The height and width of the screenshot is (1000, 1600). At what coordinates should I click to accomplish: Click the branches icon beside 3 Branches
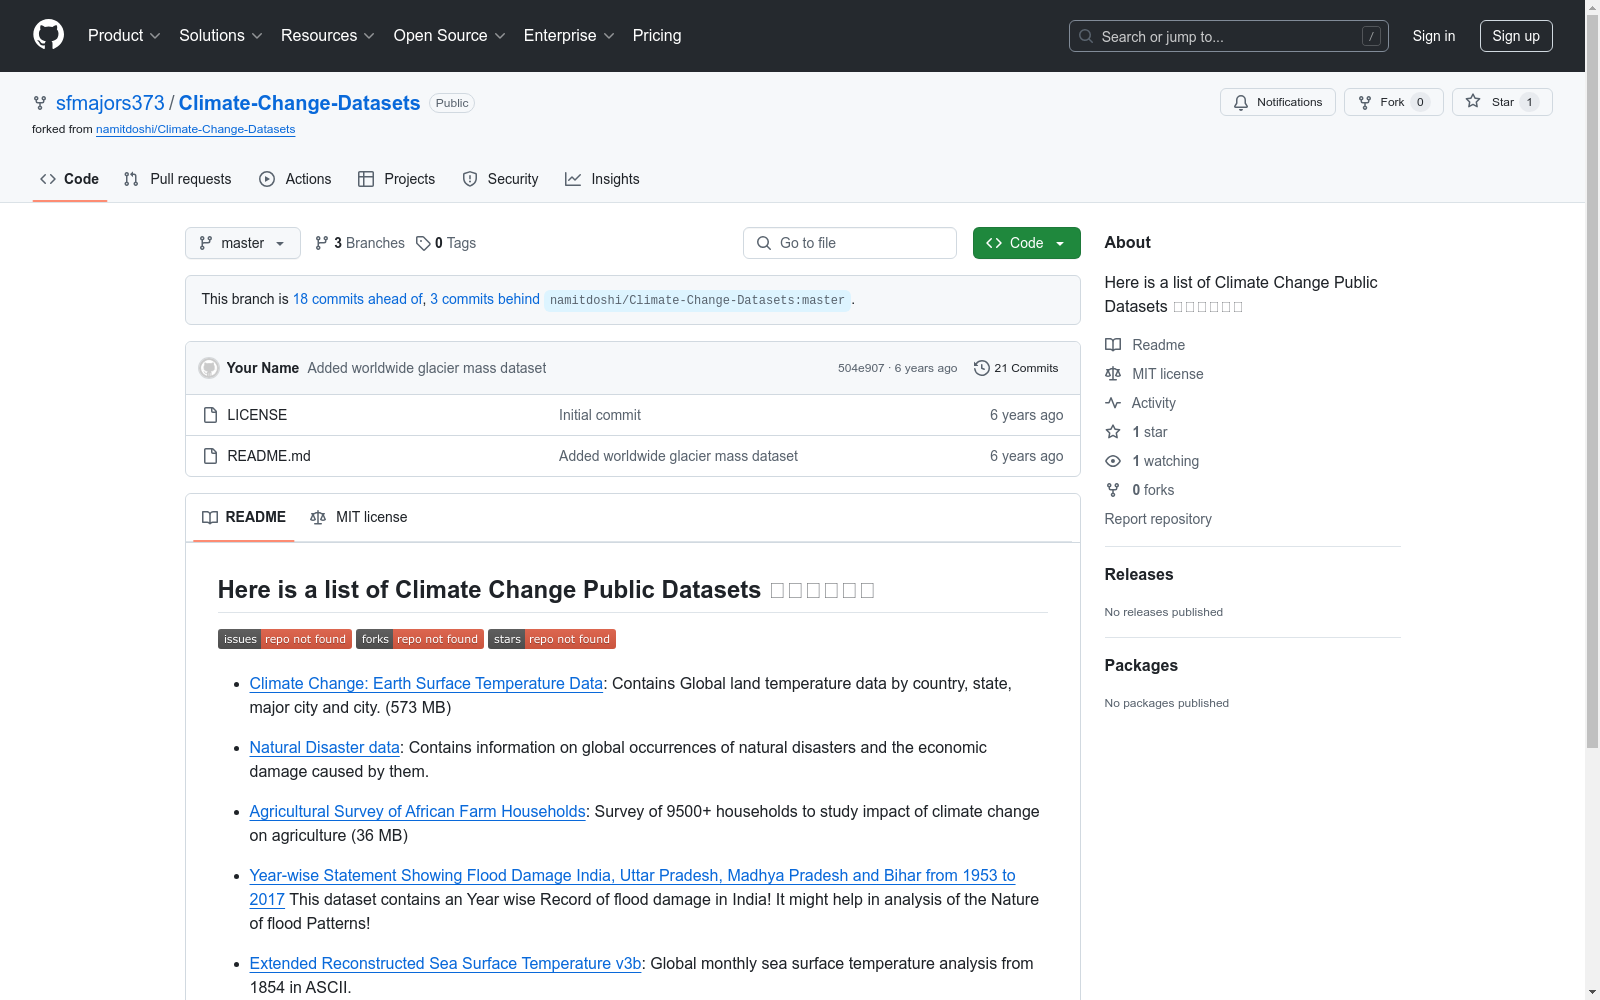click(x=322, y=243)
